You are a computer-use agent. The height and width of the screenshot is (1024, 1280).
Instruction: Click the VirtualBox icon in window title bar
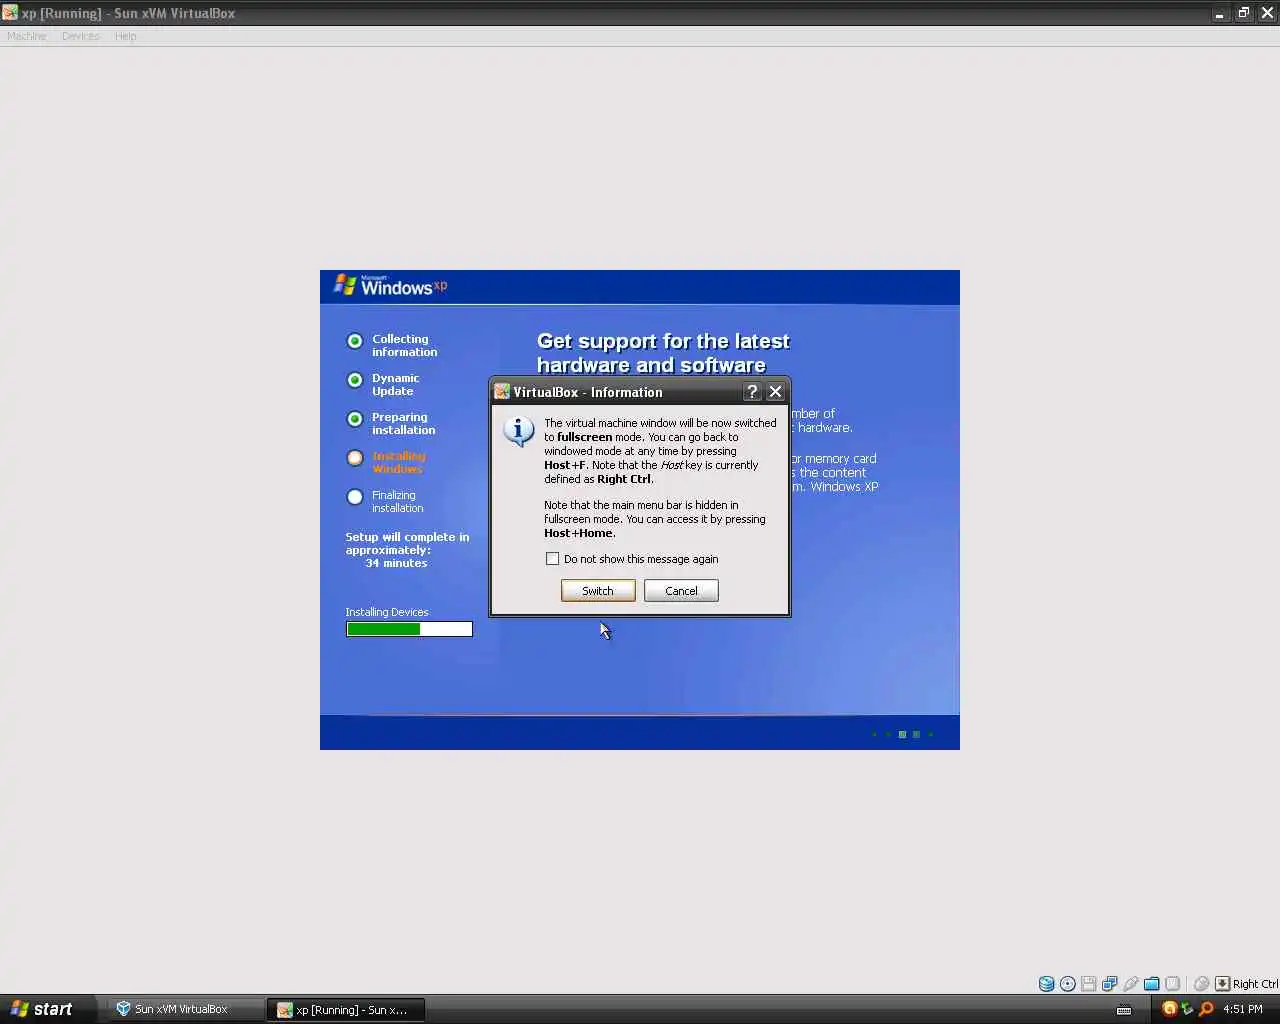pos(10,13)
